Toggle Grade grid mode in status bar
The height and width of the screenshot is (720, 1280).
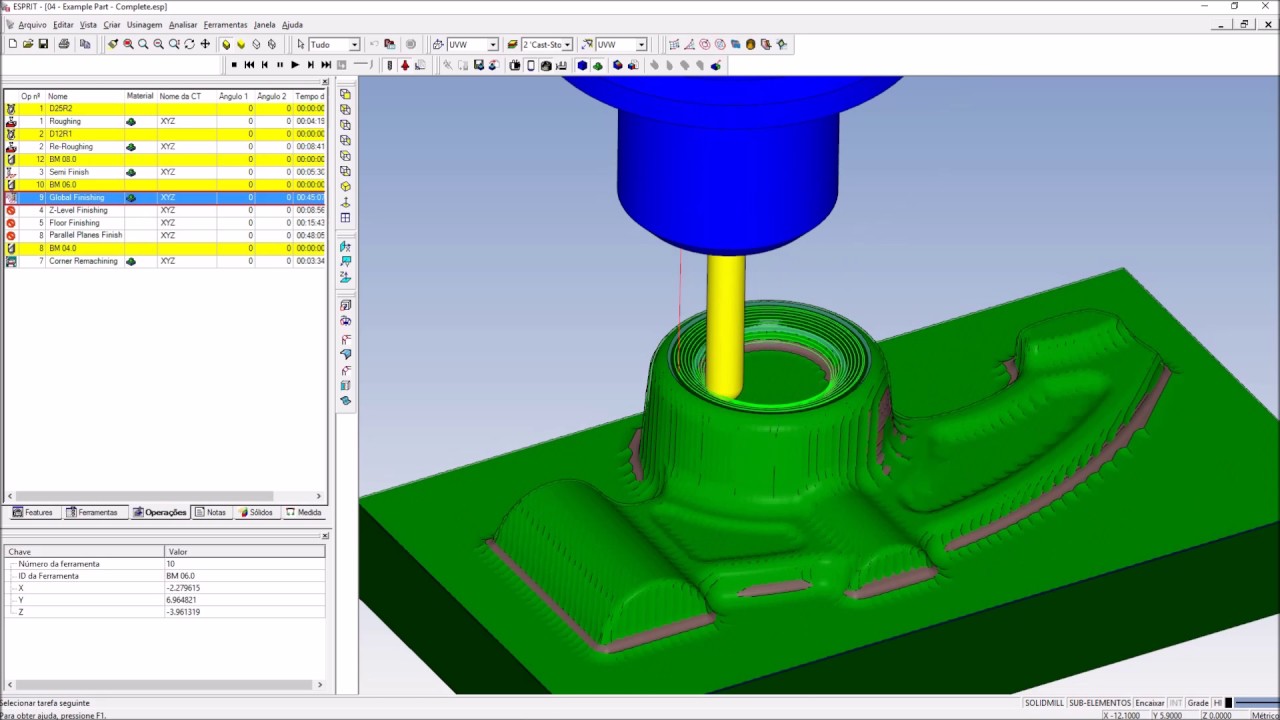pyautogui.click(x=1198, y=703)
